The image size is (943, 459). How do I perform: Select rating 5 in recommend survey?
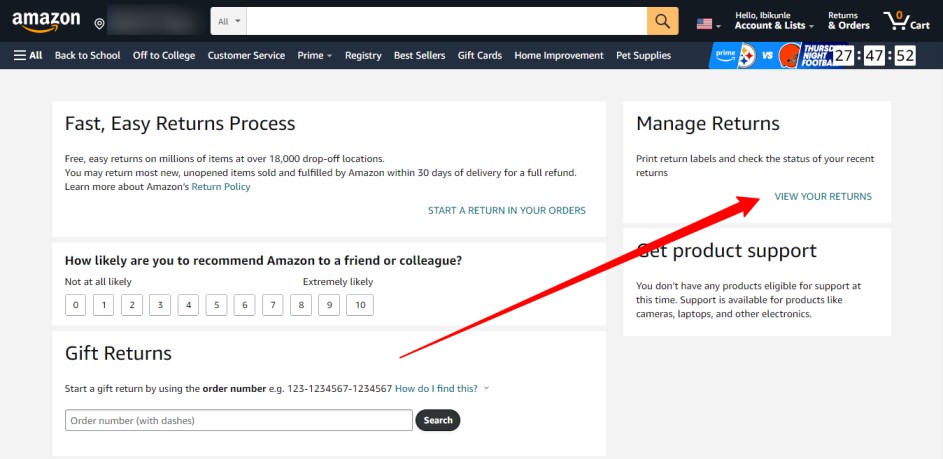217,305
